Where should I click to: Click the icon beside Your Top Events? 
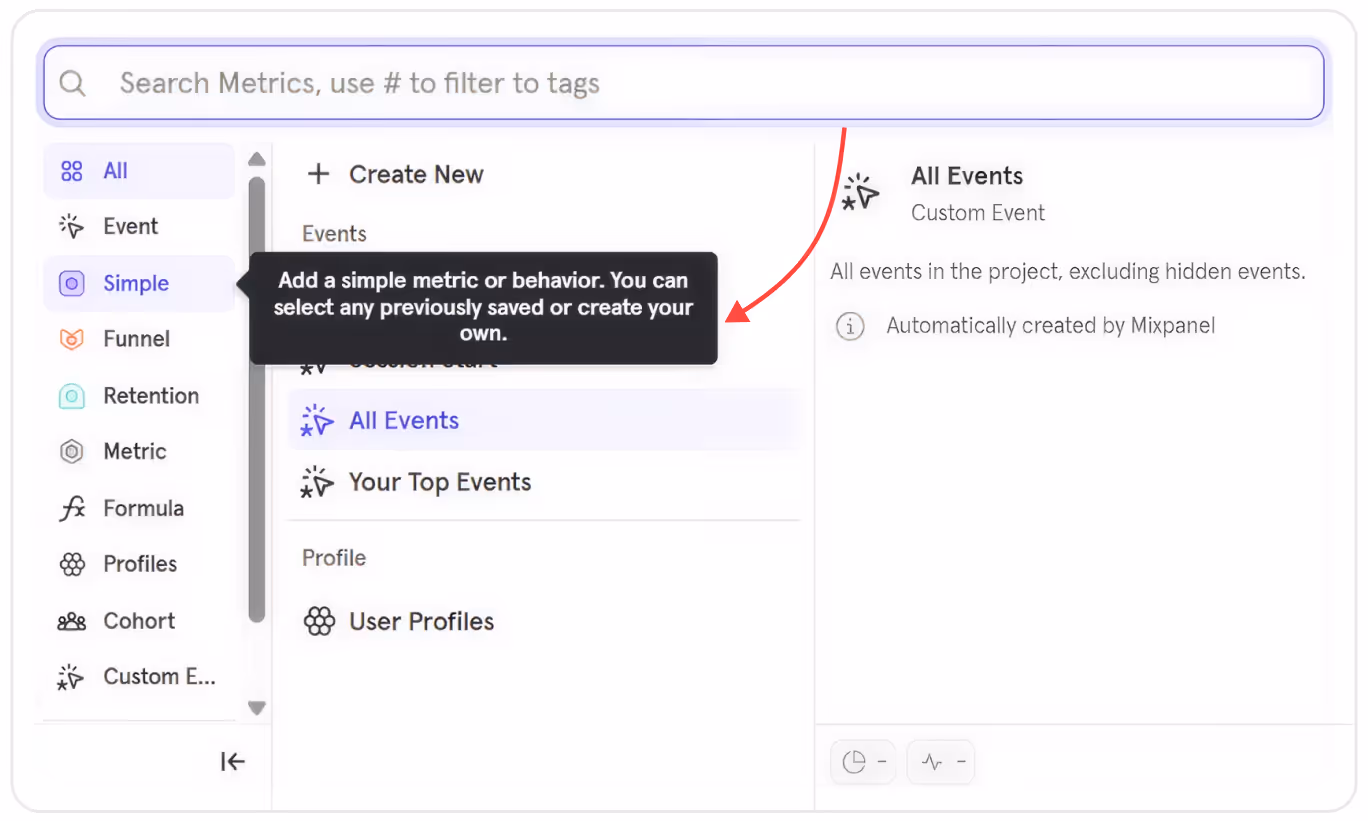pos(317,482)
